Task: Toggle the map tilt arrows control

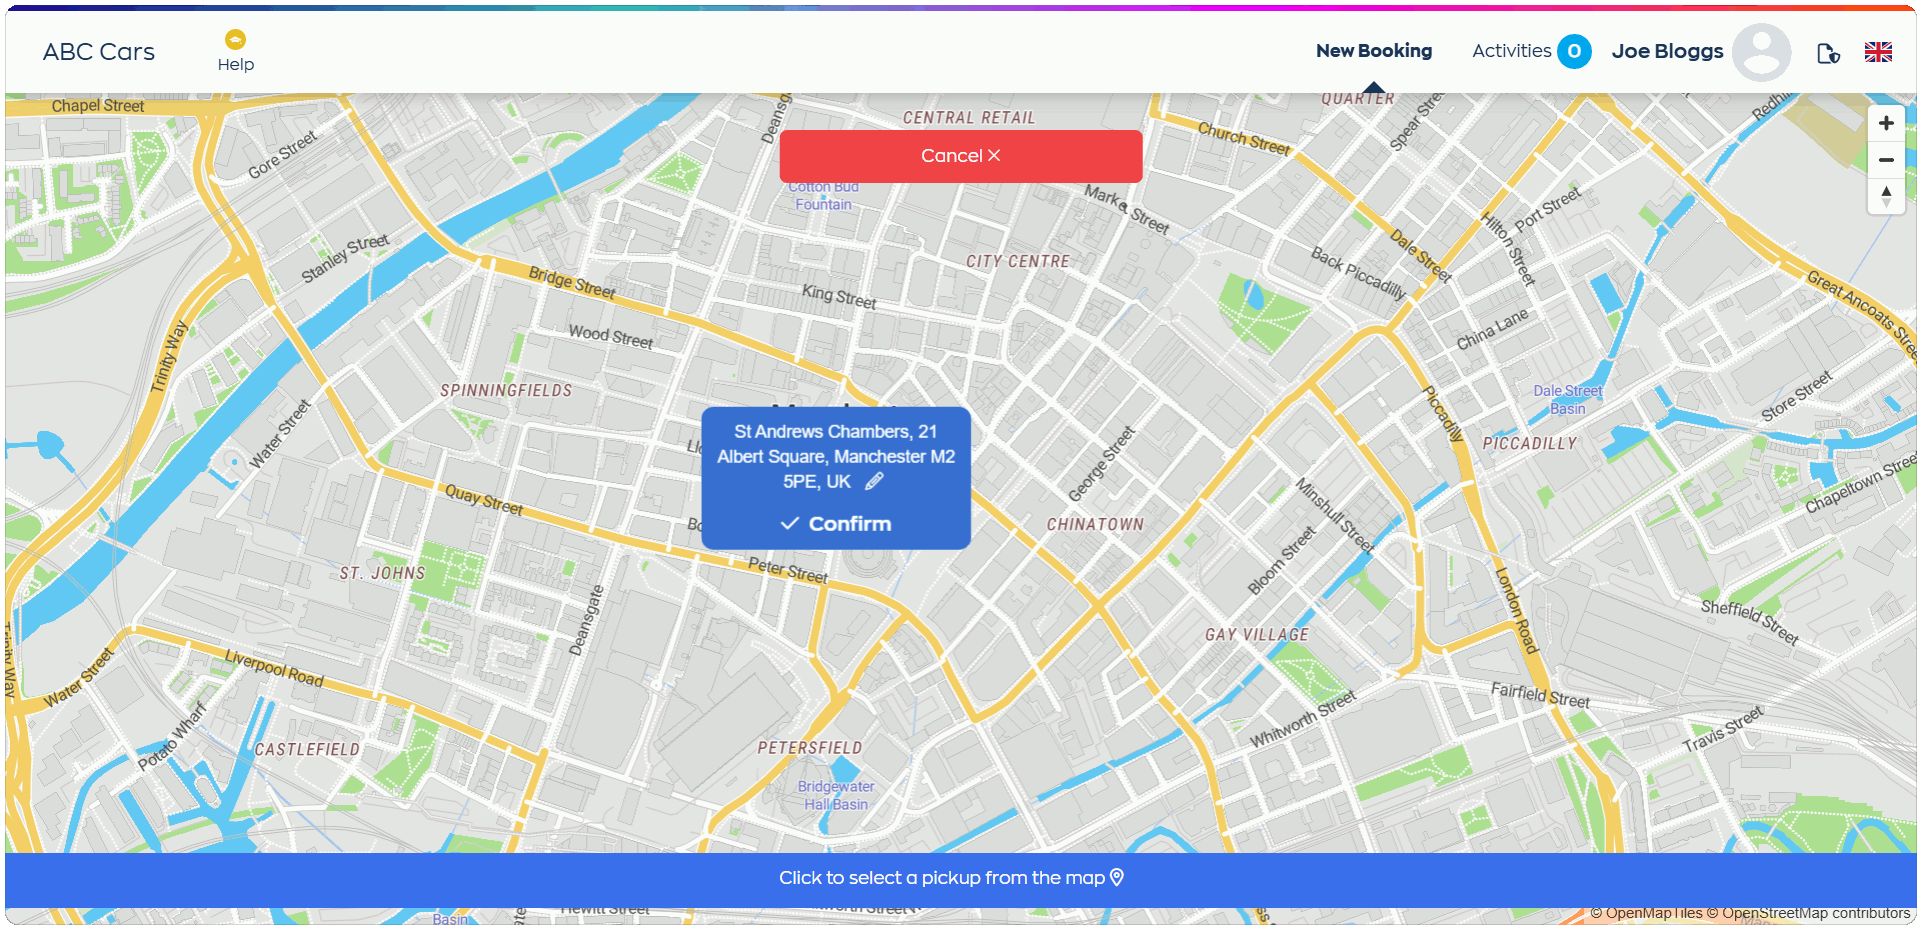Action: (1885, 196)
